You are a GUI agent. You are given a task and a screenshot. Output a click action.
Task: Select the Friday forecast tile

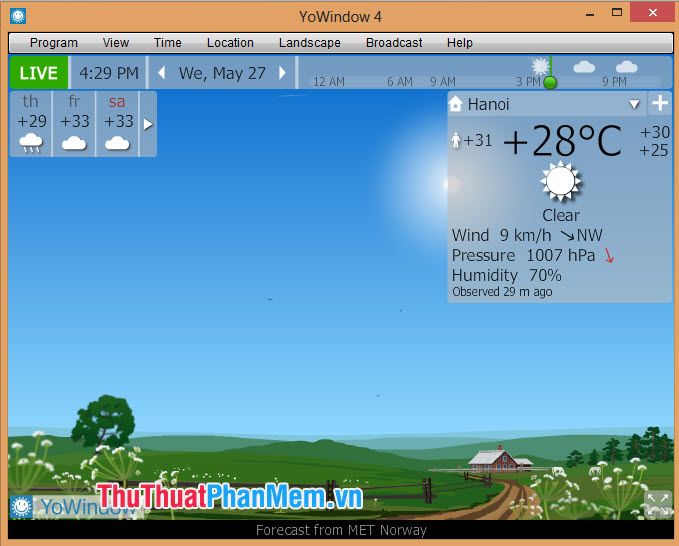[74, 124]
